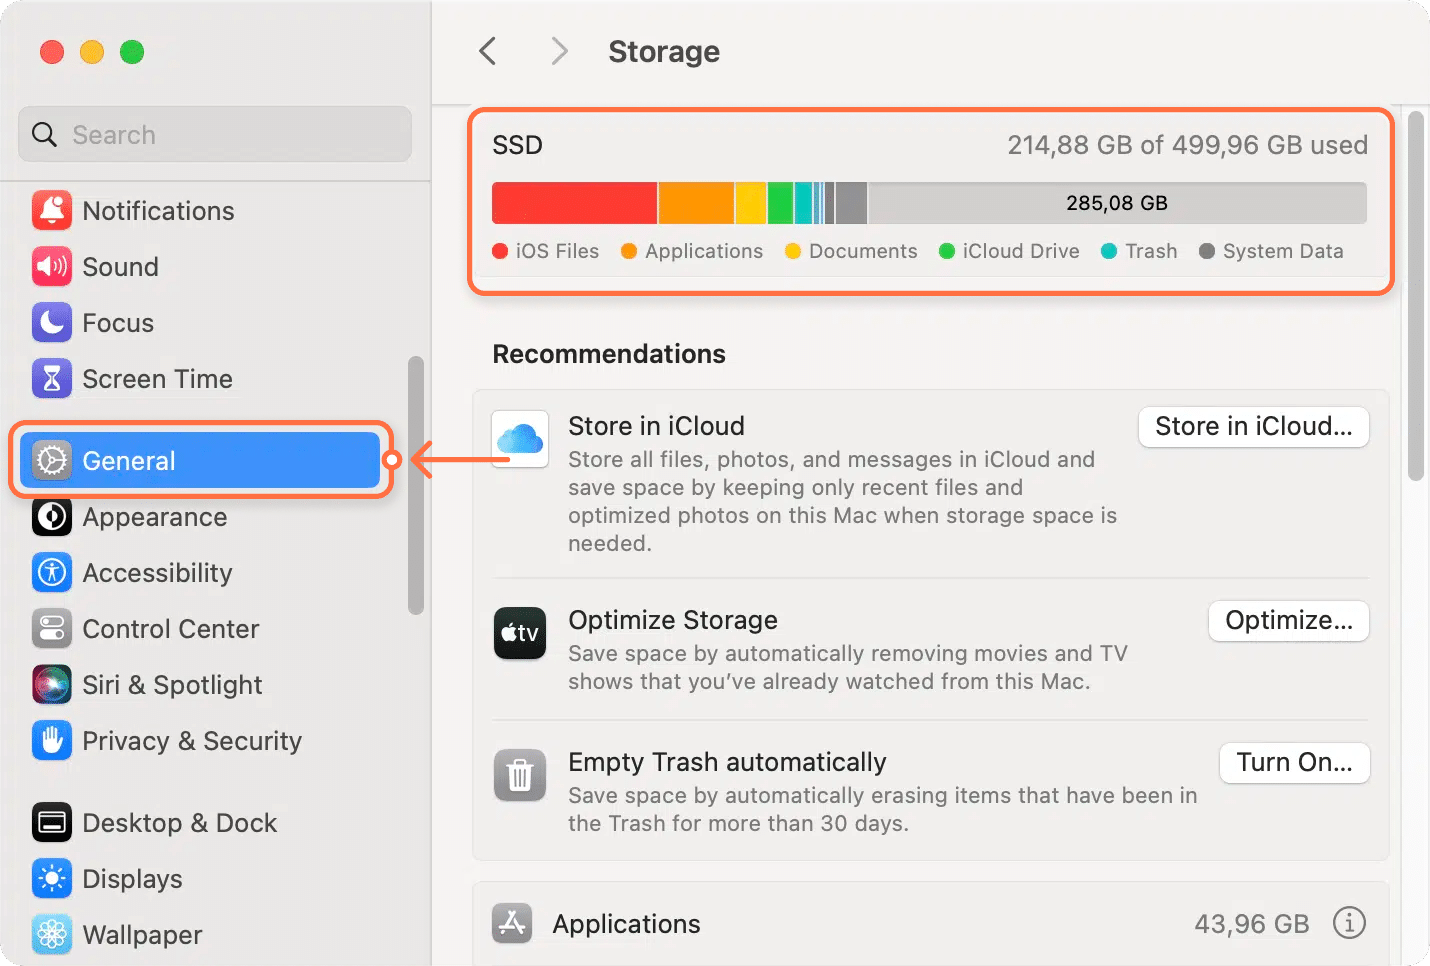Click the Screen Time hourglass icon
Screen dimensions: 1430x966
point(51,378)
